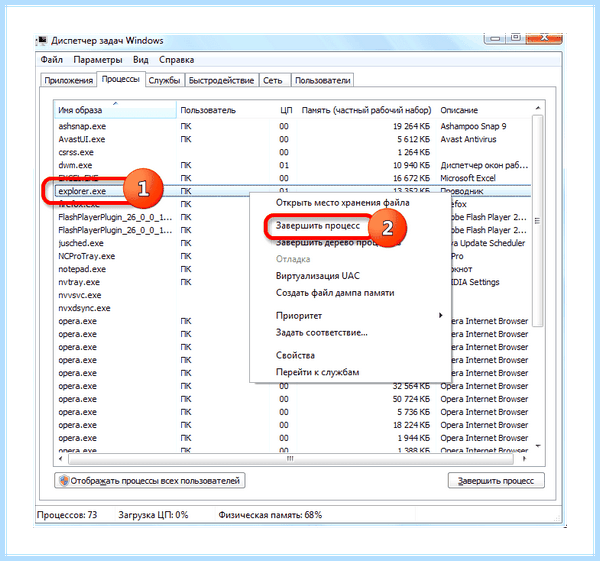Click the Ashampoo Snap 9 description

(473, 126)
